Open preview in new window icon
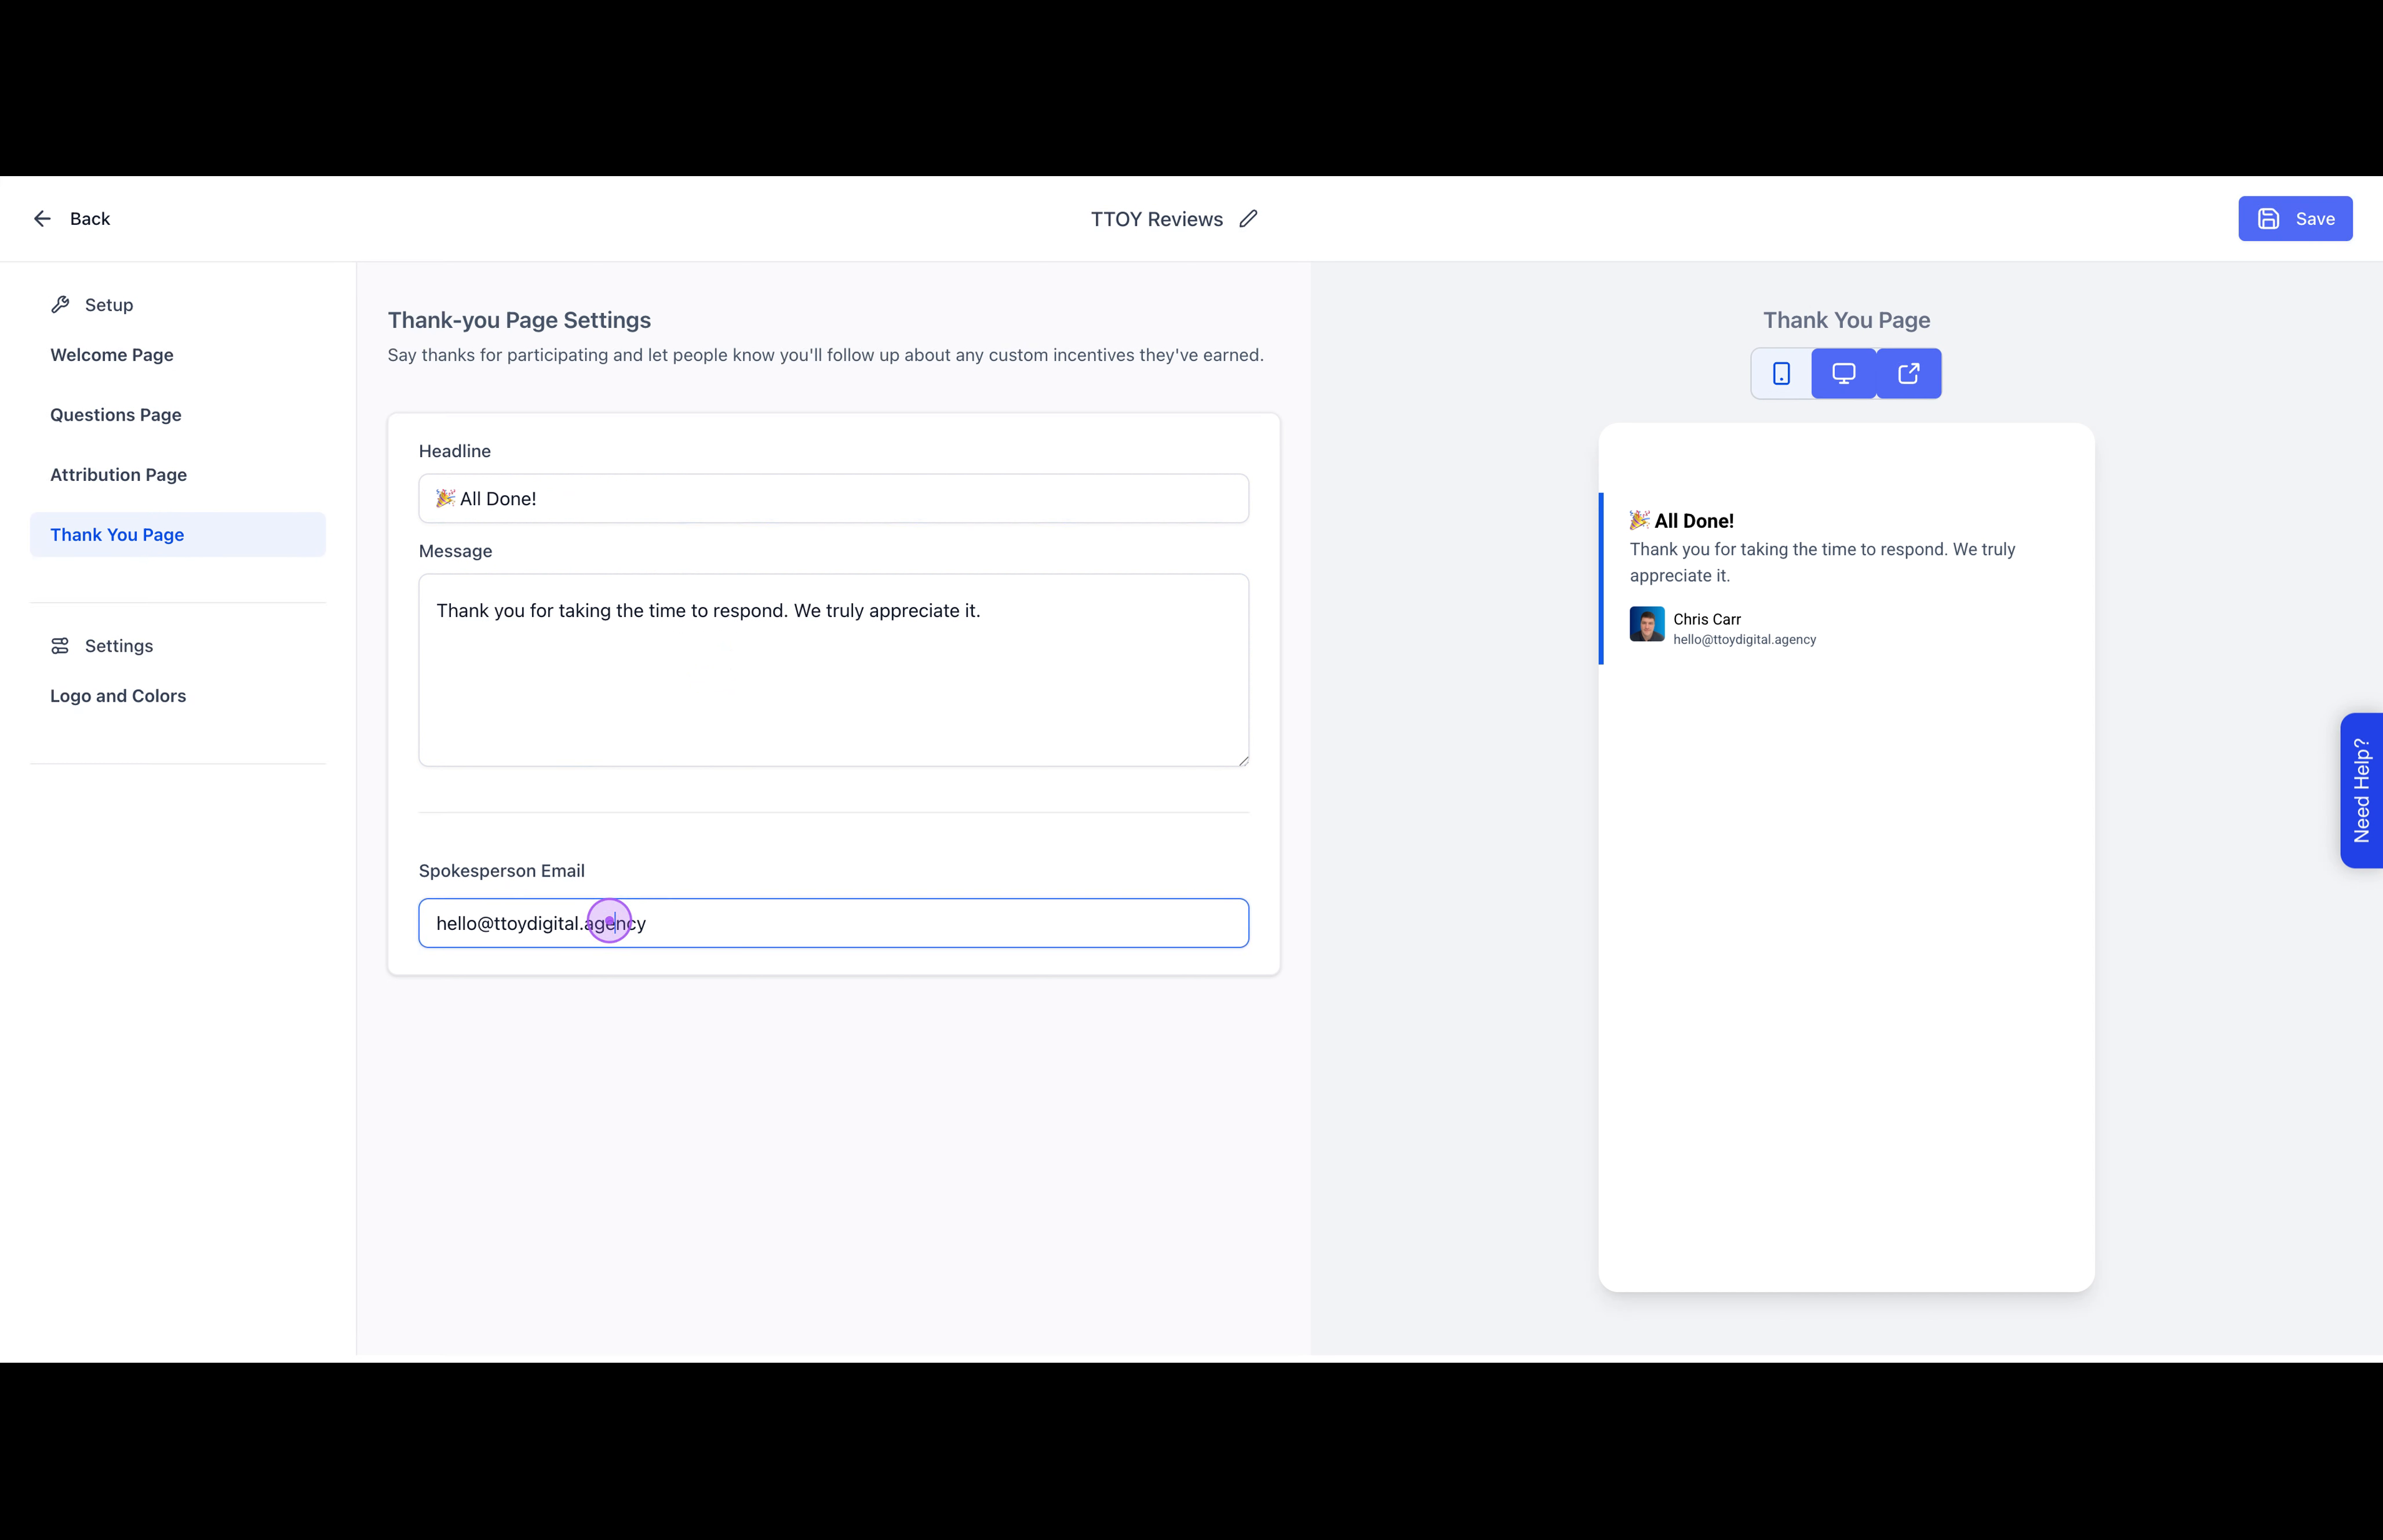The height and width of the screenshot is (1540, 2383). [1909, 374]
